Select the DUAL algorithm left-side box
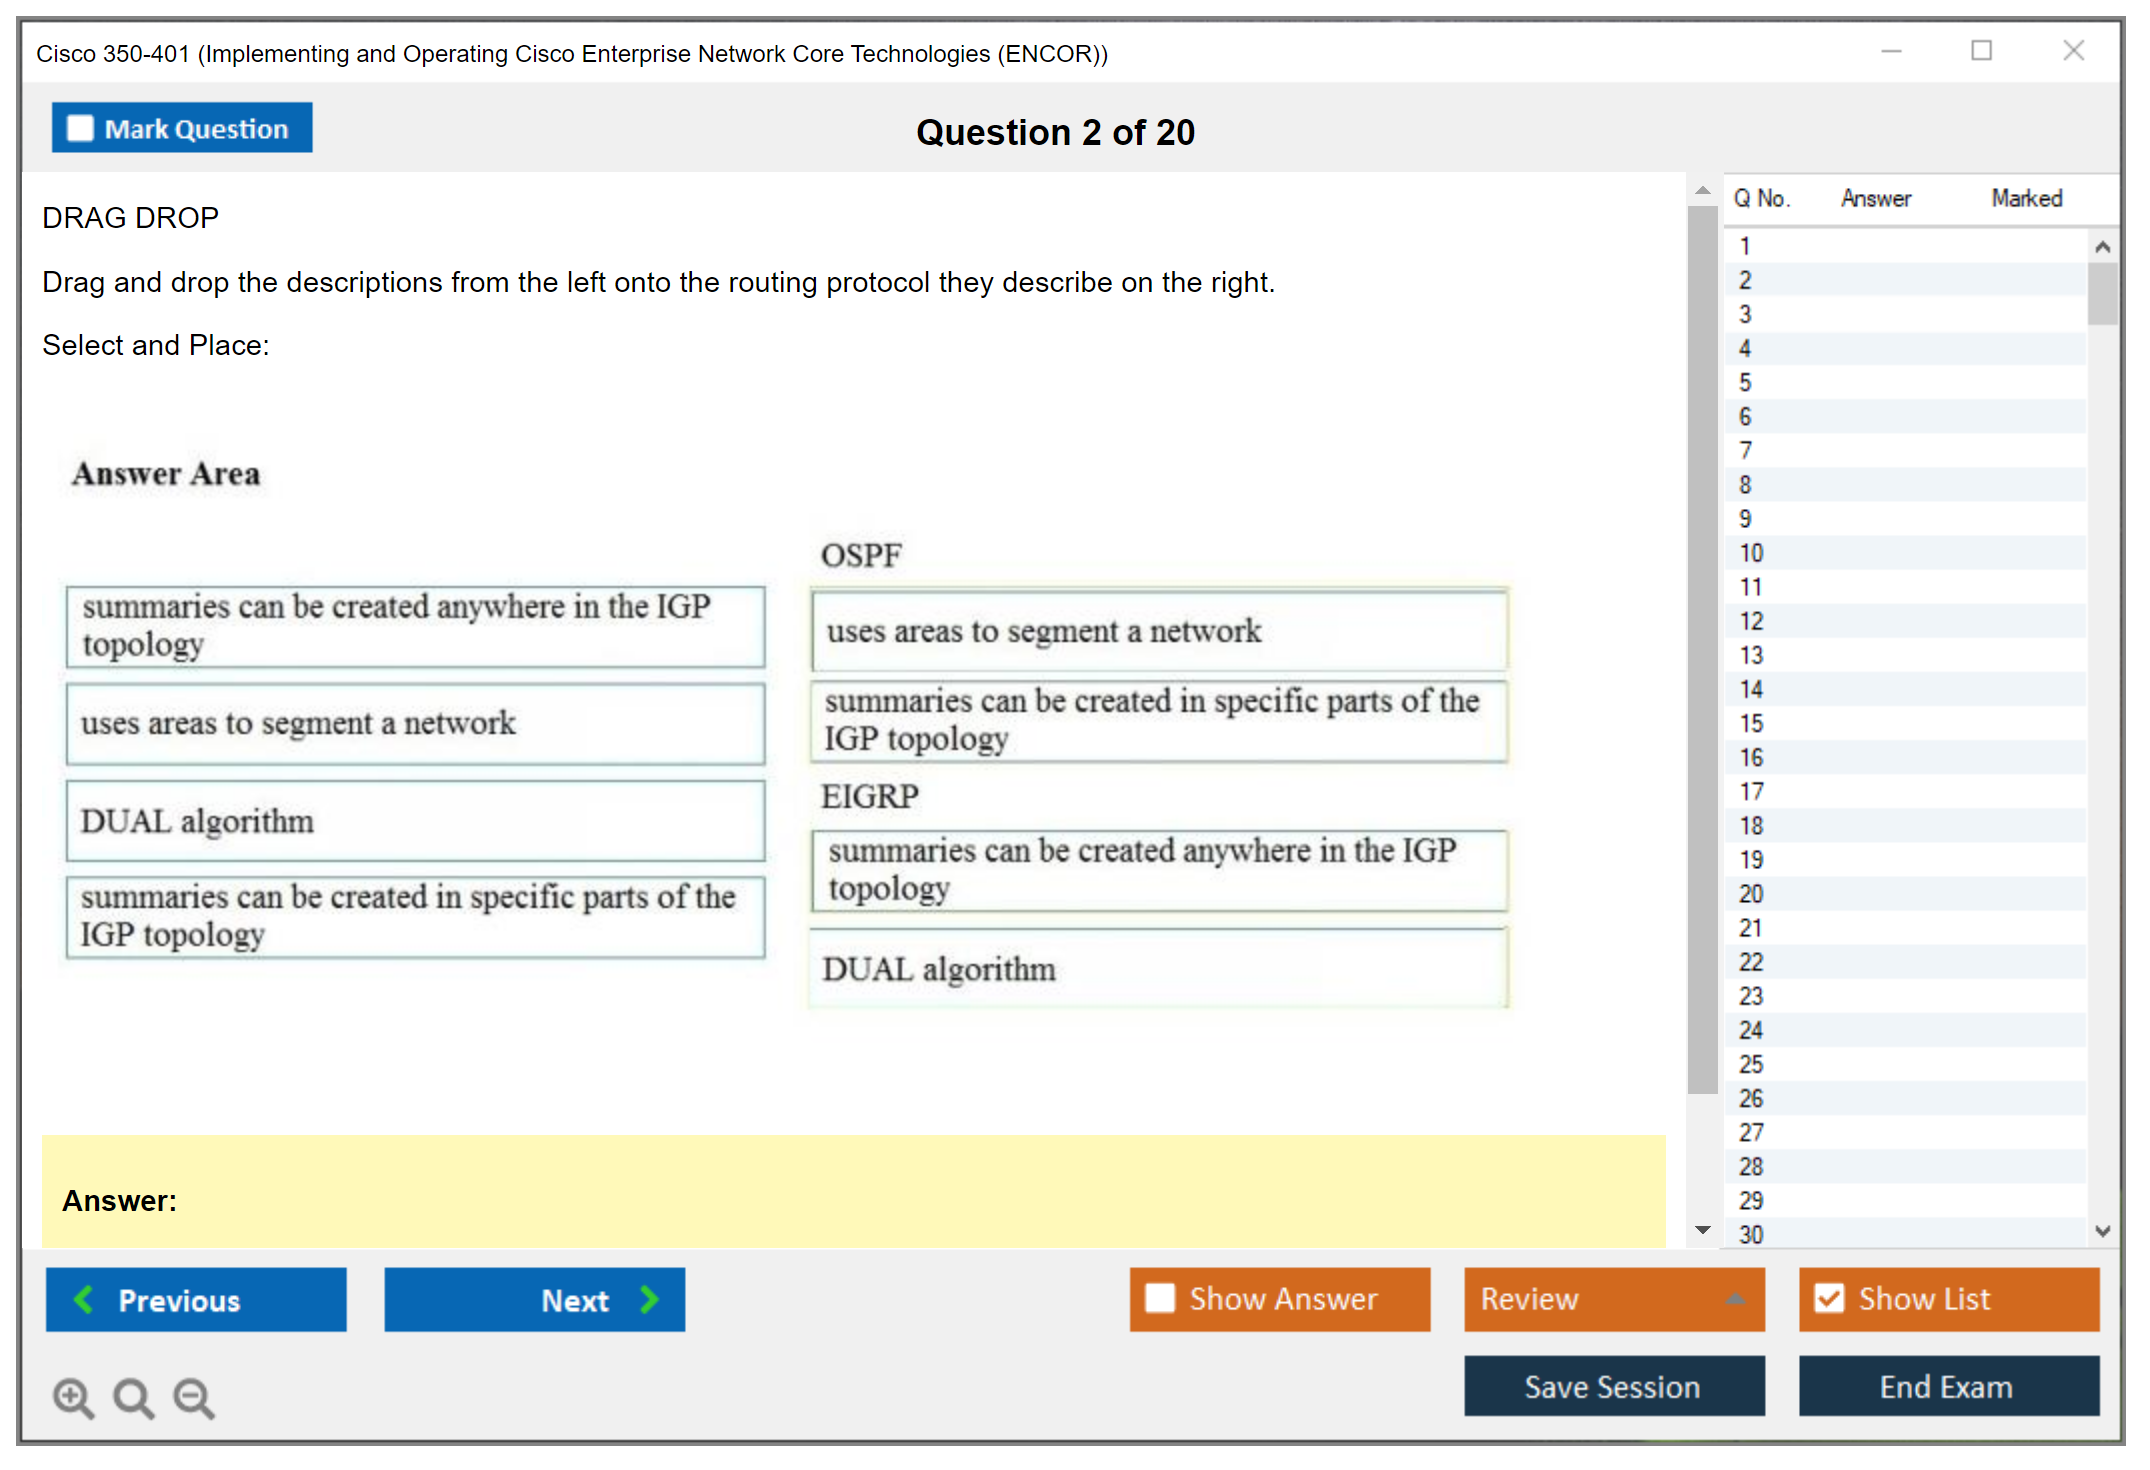 [x=415, y=821]
